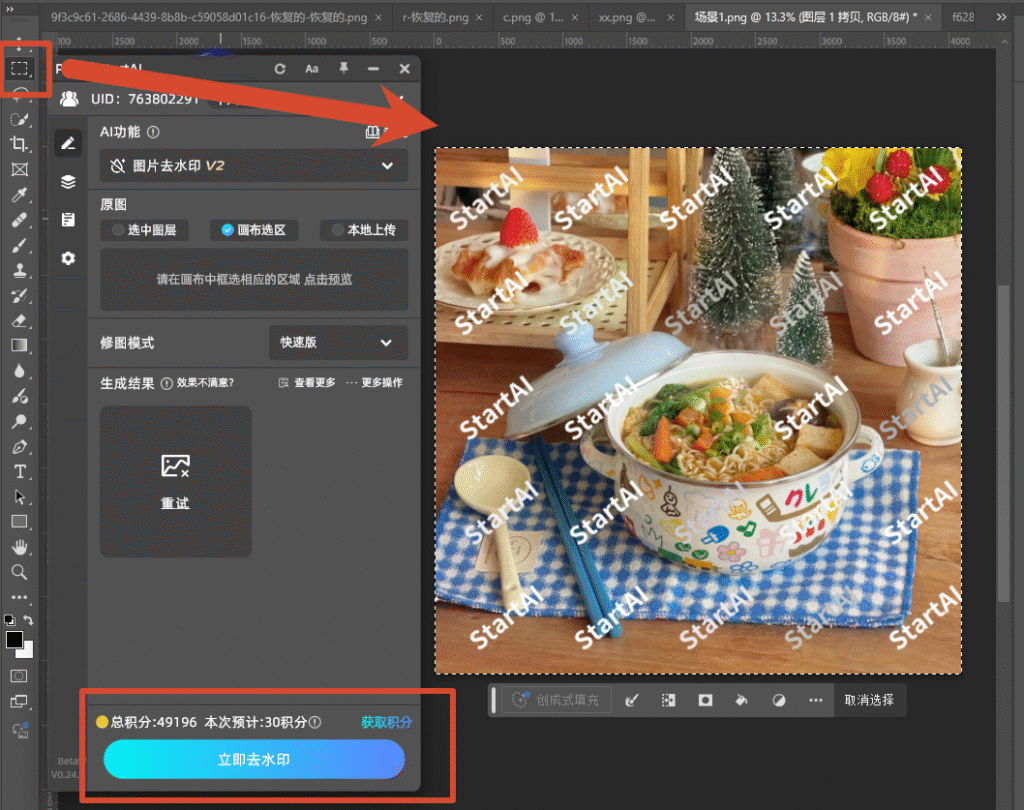1024x810 pixels.
Task: Select the 画布选区 radio option
Action: (x=254, y=230)
